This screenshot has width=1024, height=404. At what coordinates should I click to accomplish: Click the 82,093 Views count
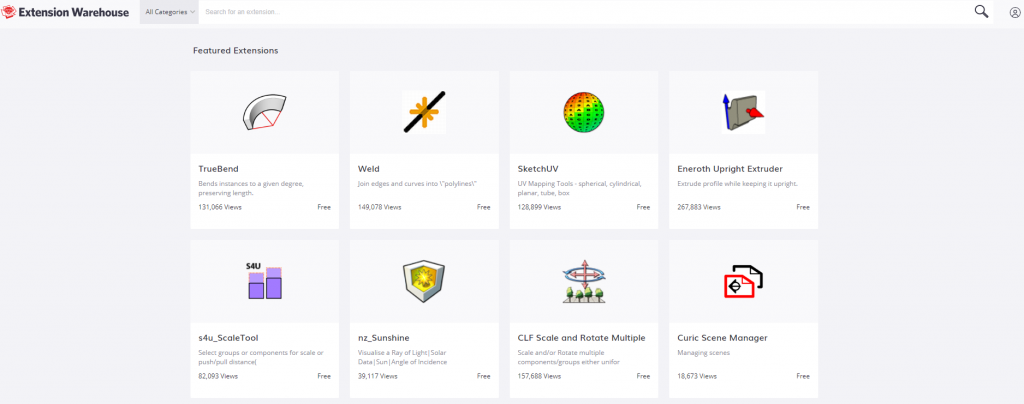pos(218,376)
